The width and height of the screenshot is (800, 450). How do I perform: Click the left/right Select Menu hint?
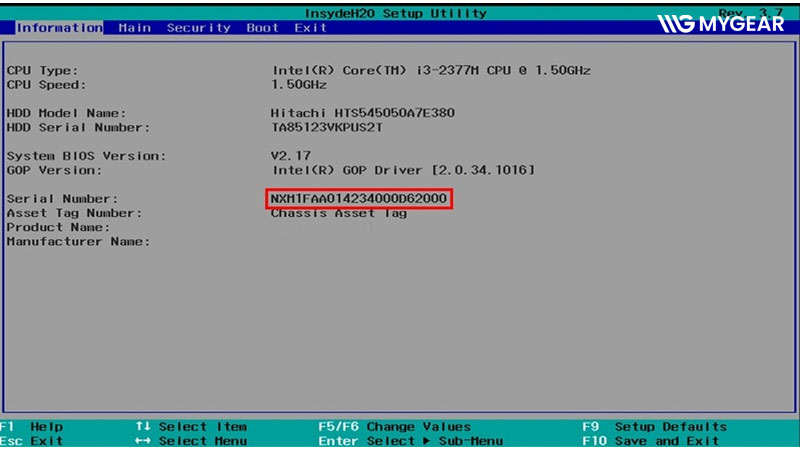click(x=191, y=441)
